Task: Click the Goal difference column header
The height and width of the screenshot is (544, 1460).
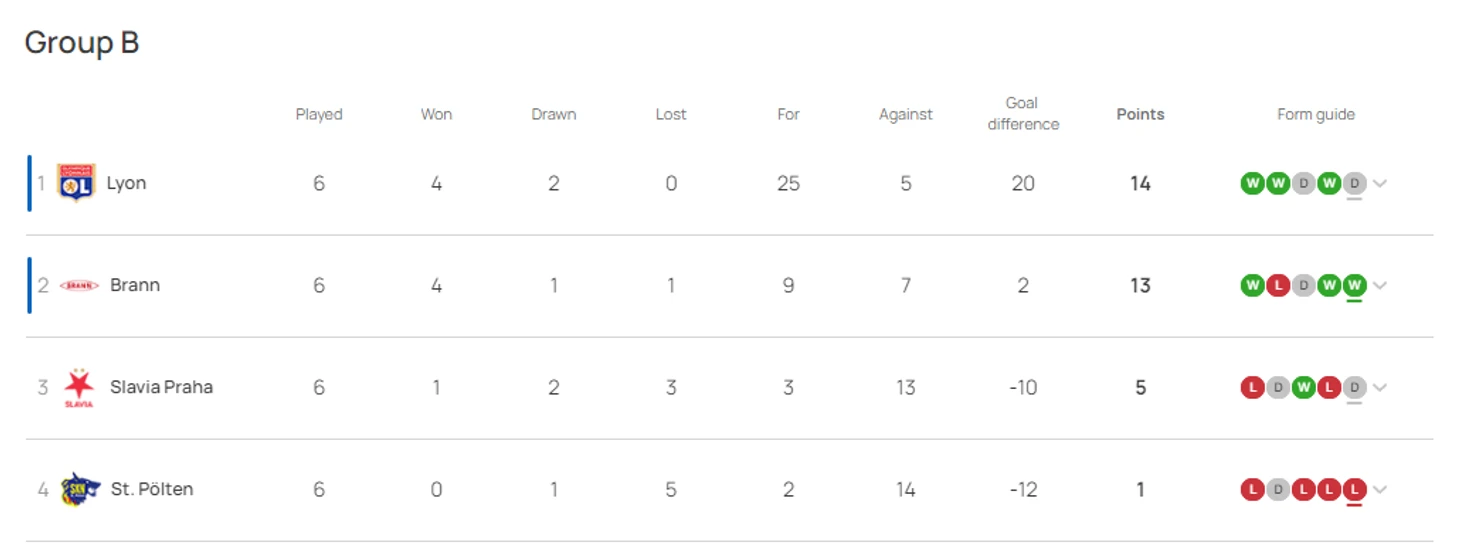Action: [x=1023, y=113]
